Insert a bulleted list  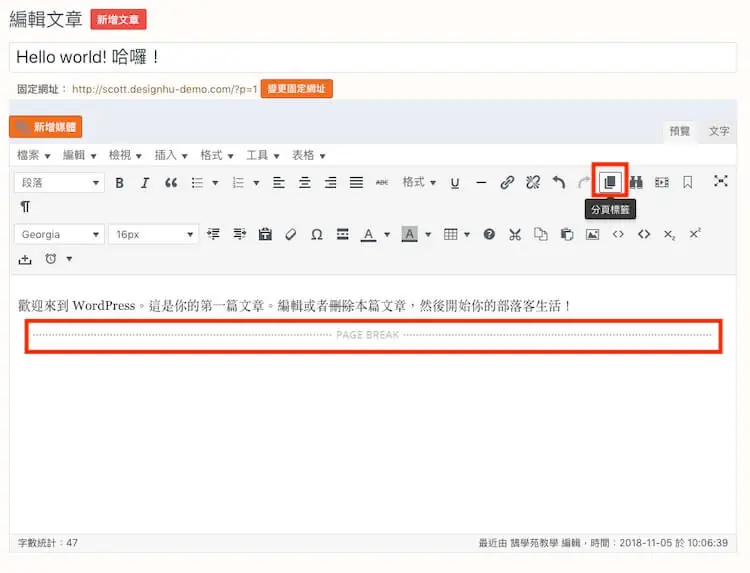(x=197, y=183)
